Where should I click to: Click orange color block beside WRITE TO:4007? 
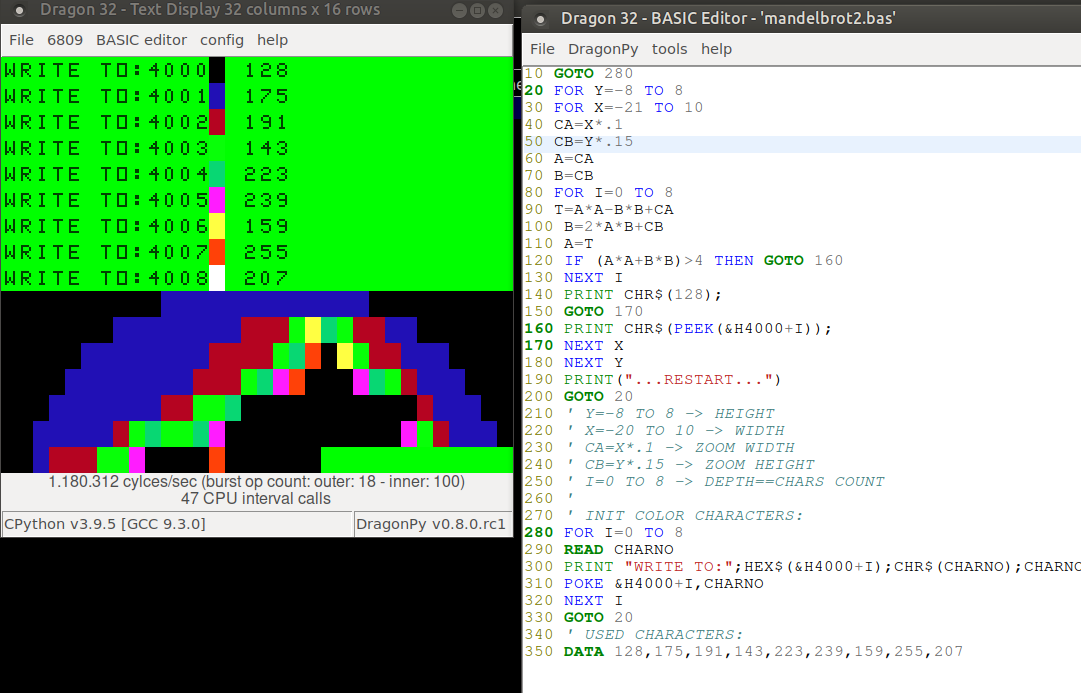(217, 252)
